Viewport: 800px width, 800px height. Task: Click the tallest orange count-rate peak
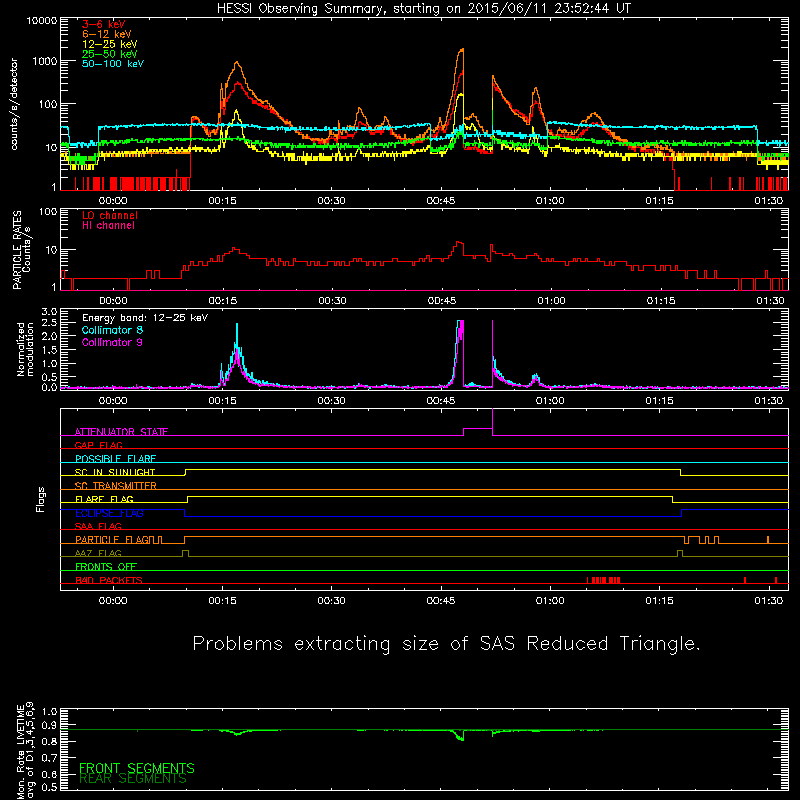pyautogui.click(x=462, y=50)
